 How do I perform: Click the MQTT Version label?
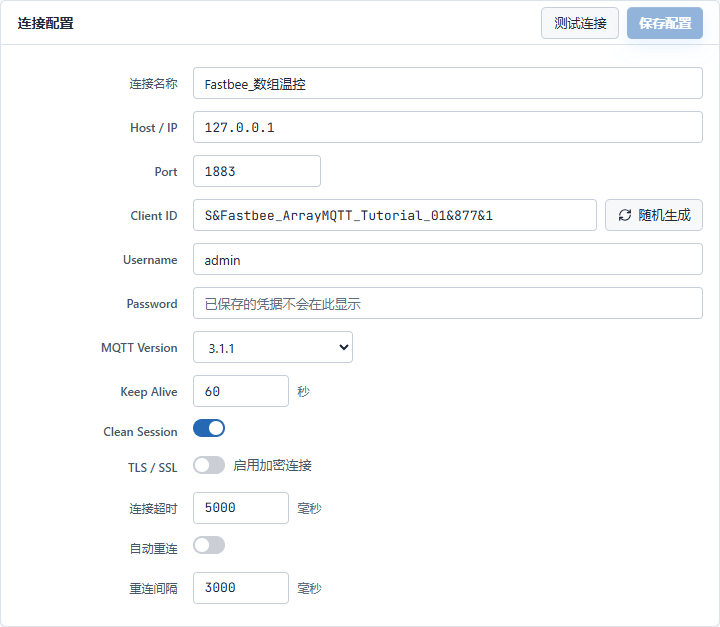pos(139,348)
